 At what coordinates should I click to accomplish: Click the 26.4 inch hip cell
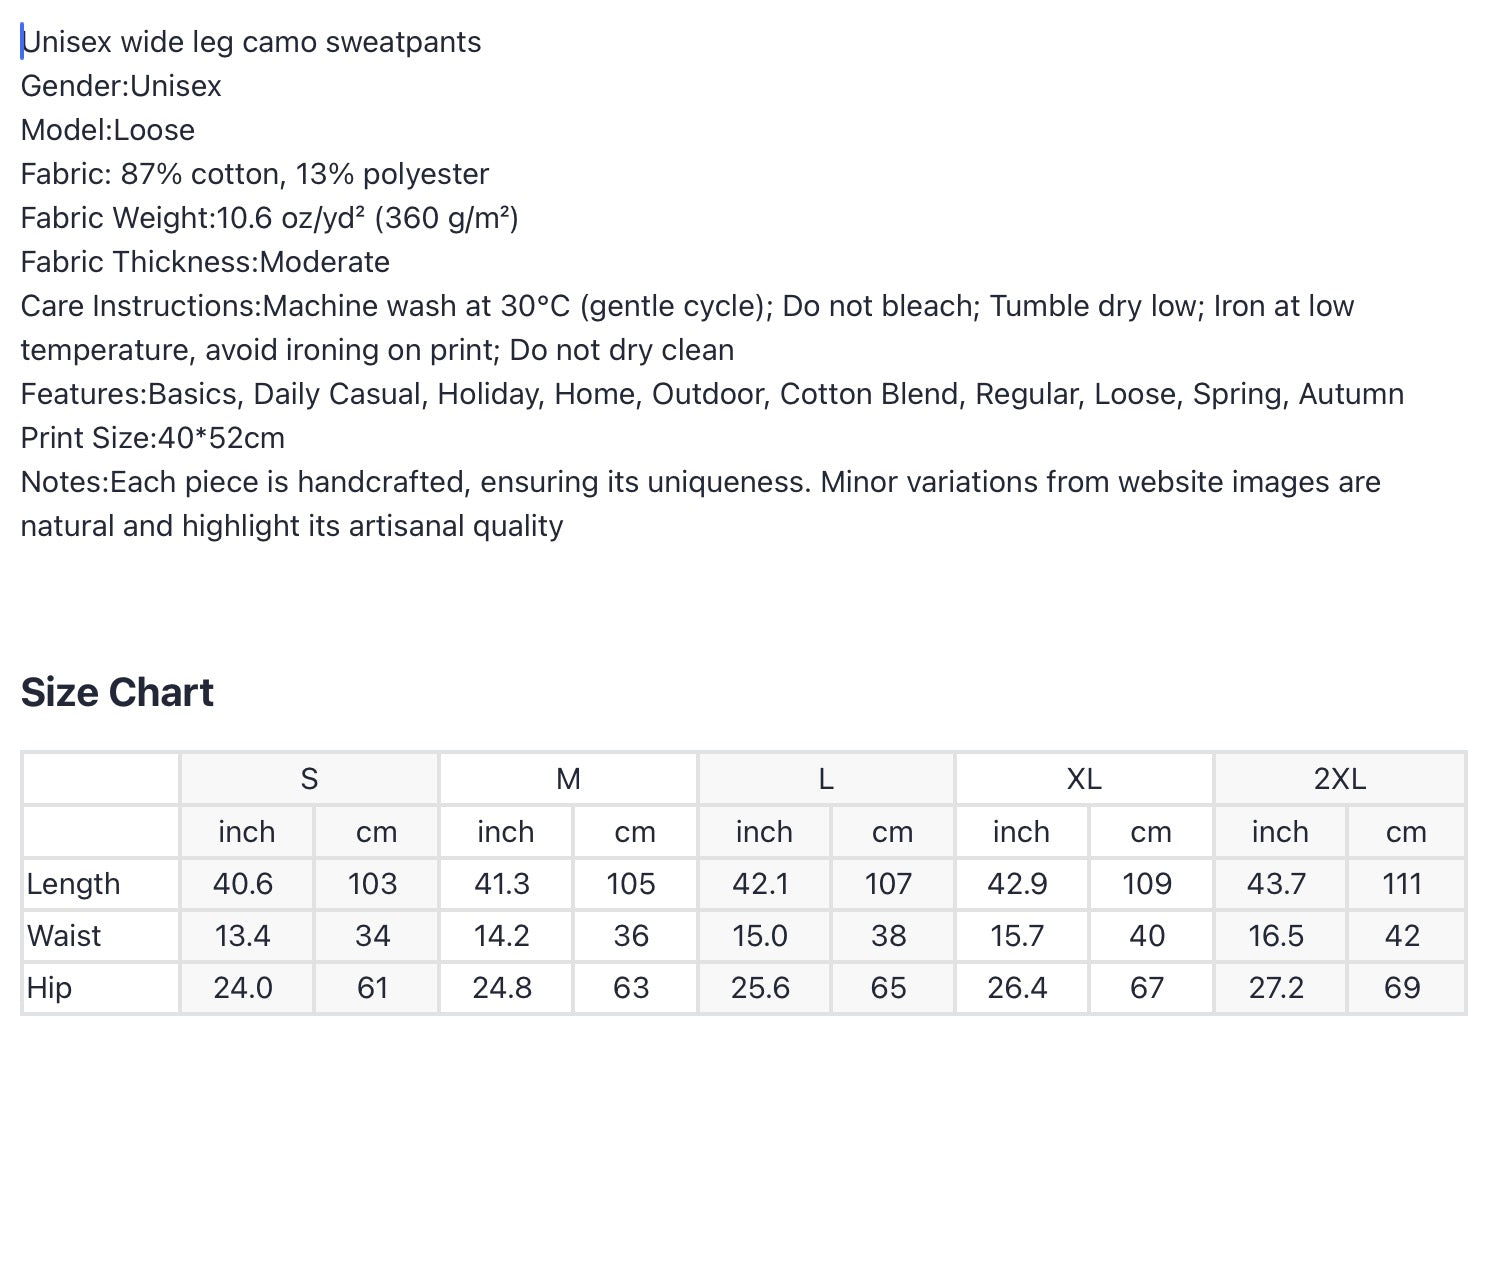point(1018,988)
